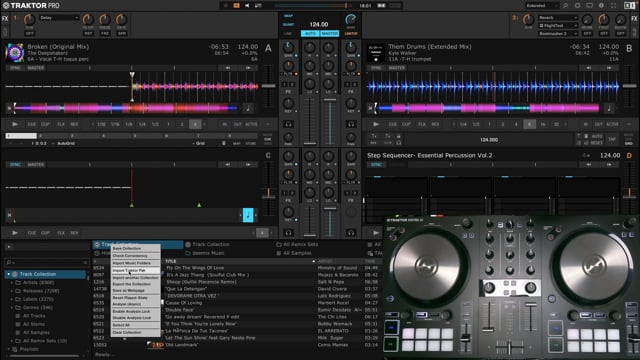Expand the Labels folder in tree
This screenshot has height=360, width=640.
(11, 299)
